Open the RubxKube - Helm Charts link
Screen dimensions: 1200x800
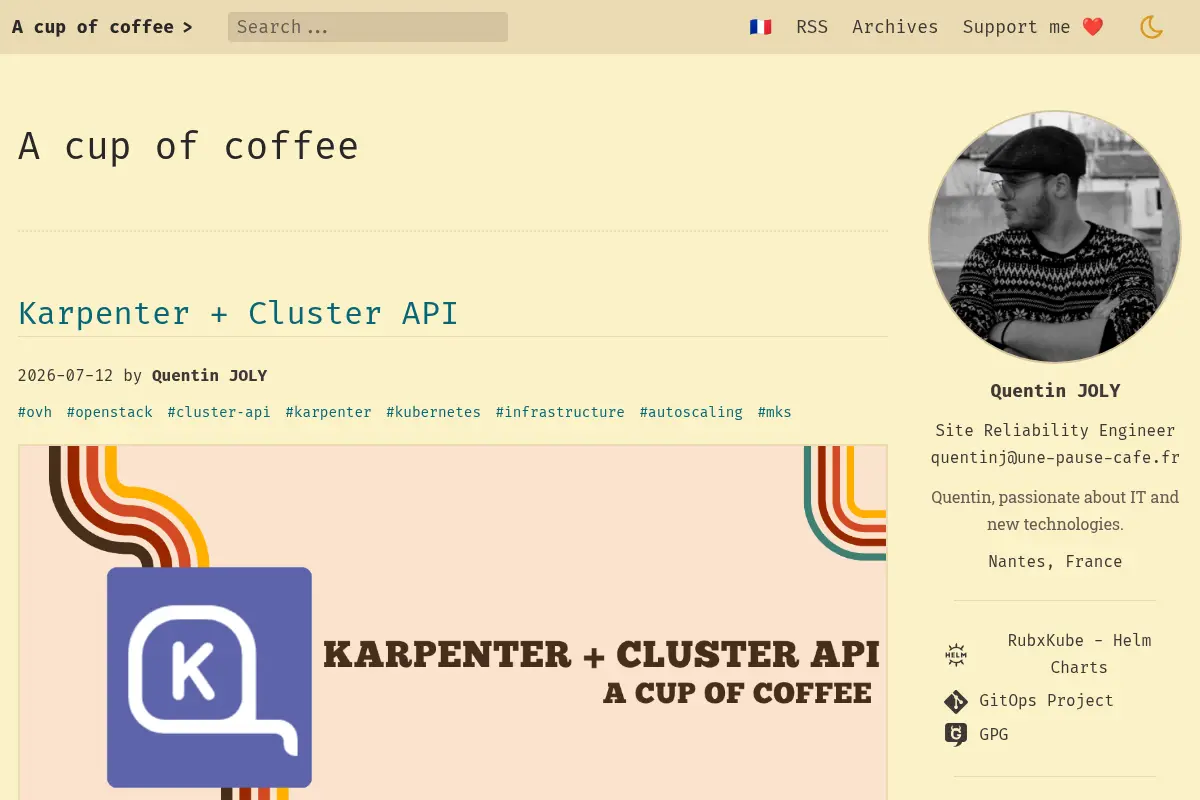tap(1079, 654)
